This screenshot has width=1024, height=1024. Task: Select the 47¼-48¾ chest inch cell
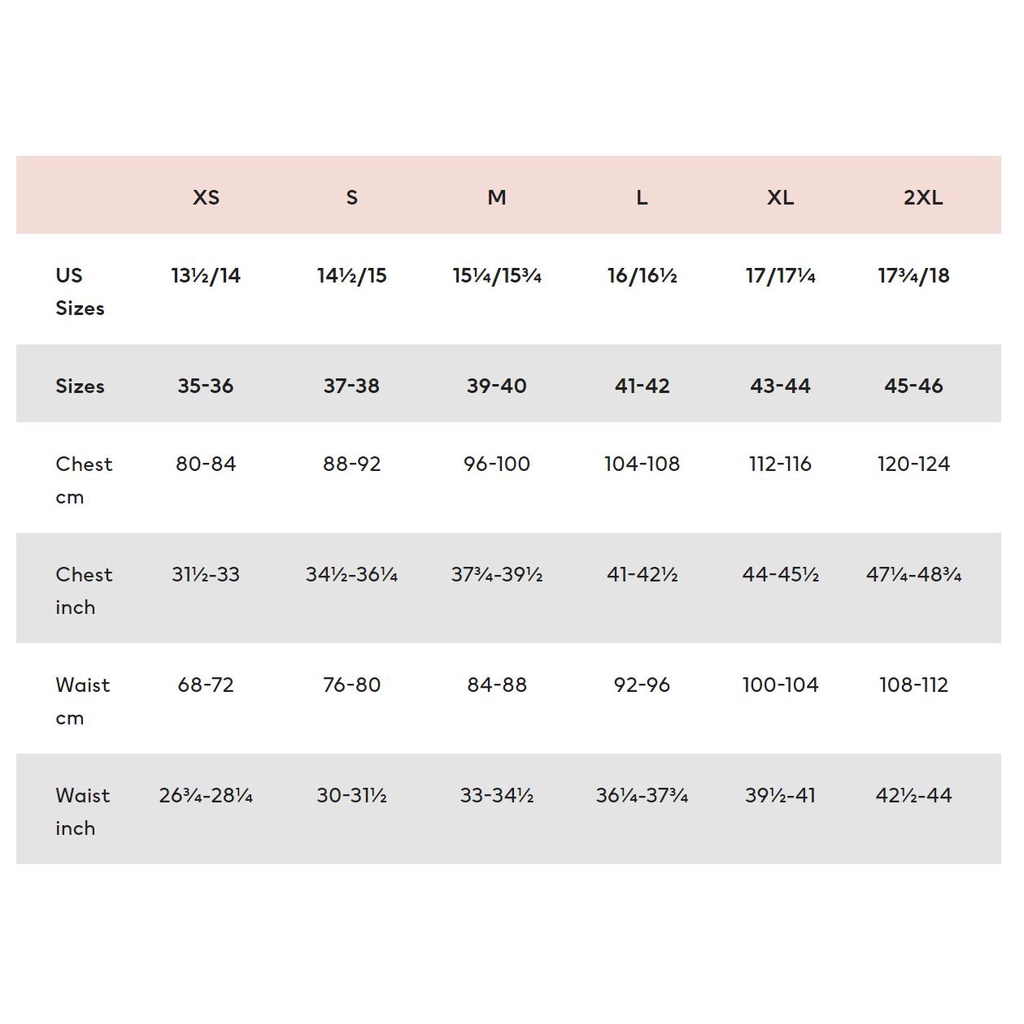point(914,575)
